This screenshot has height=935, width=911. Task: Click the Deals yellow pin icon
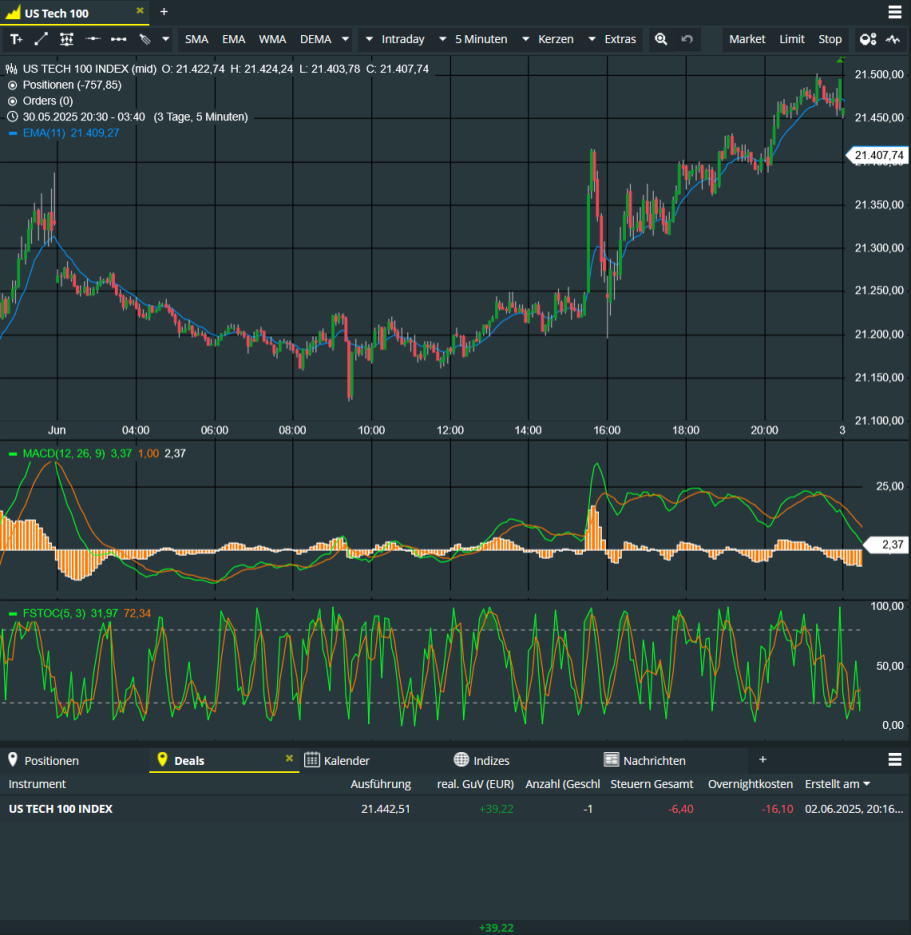pos(162,760)
